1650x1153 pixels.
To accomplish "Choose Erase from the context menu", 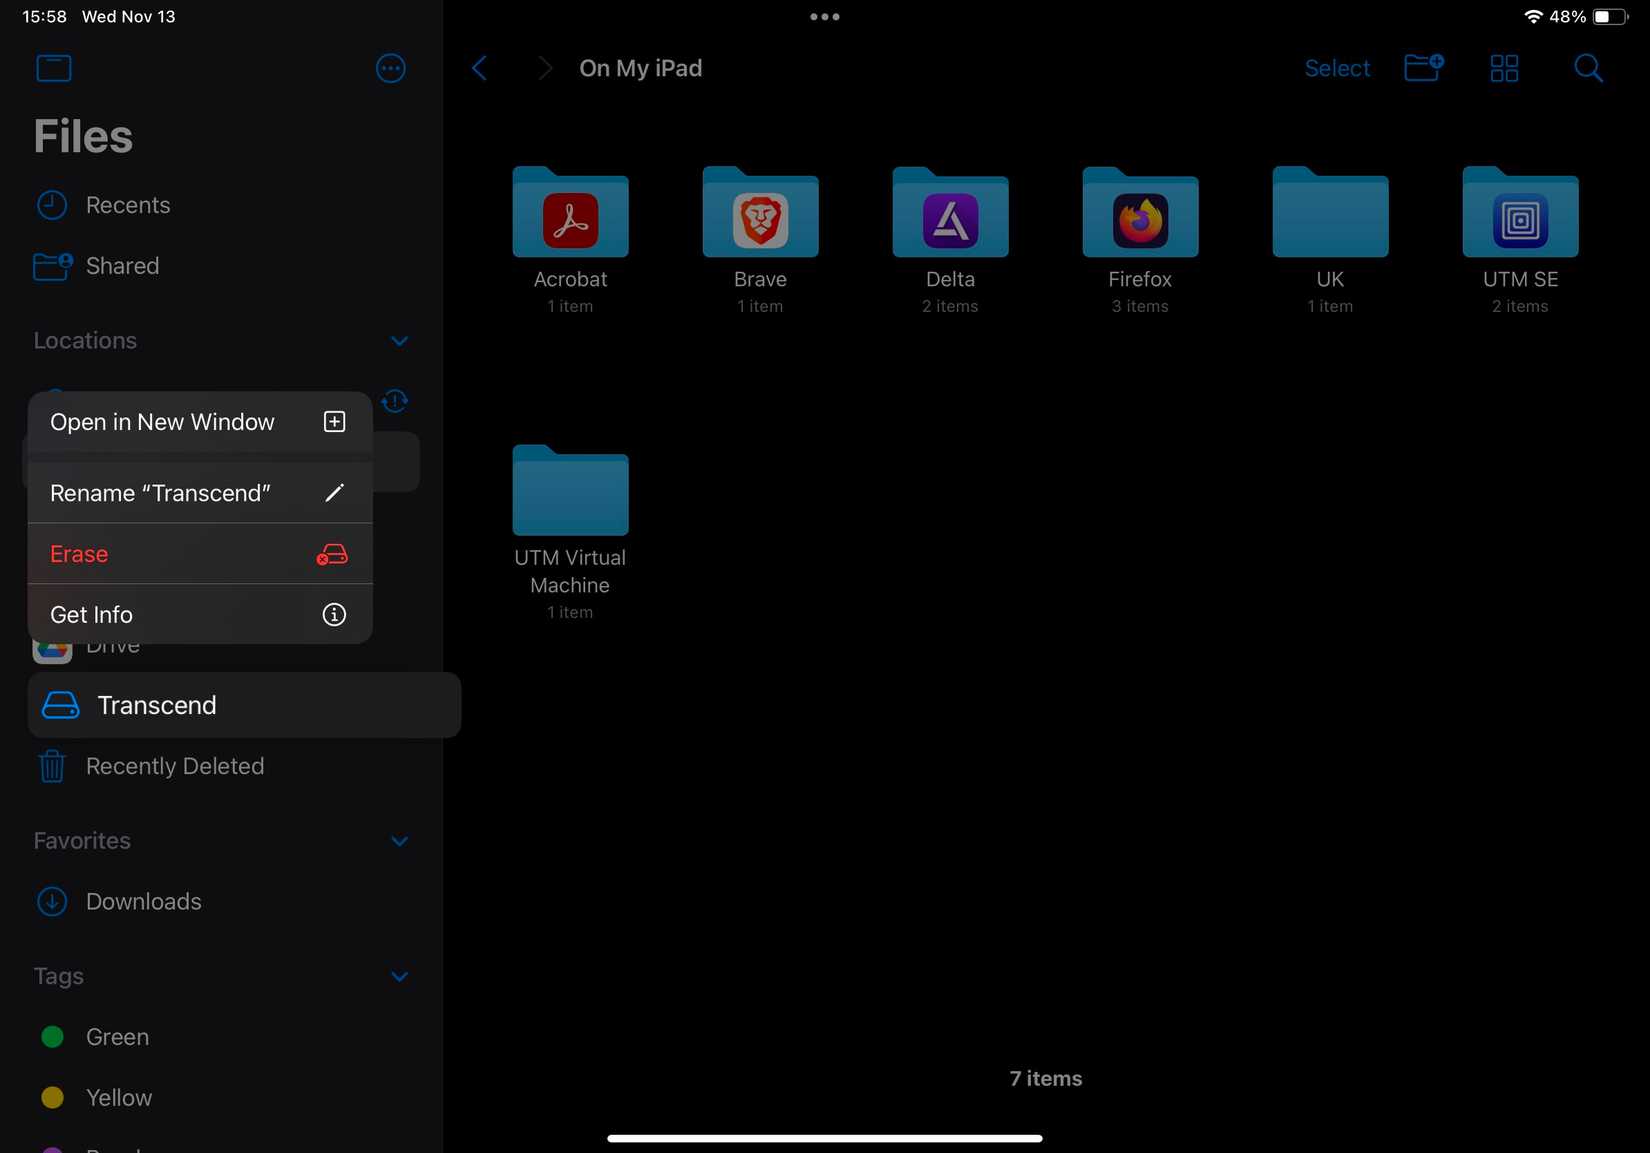I will [x=79, y=553].
